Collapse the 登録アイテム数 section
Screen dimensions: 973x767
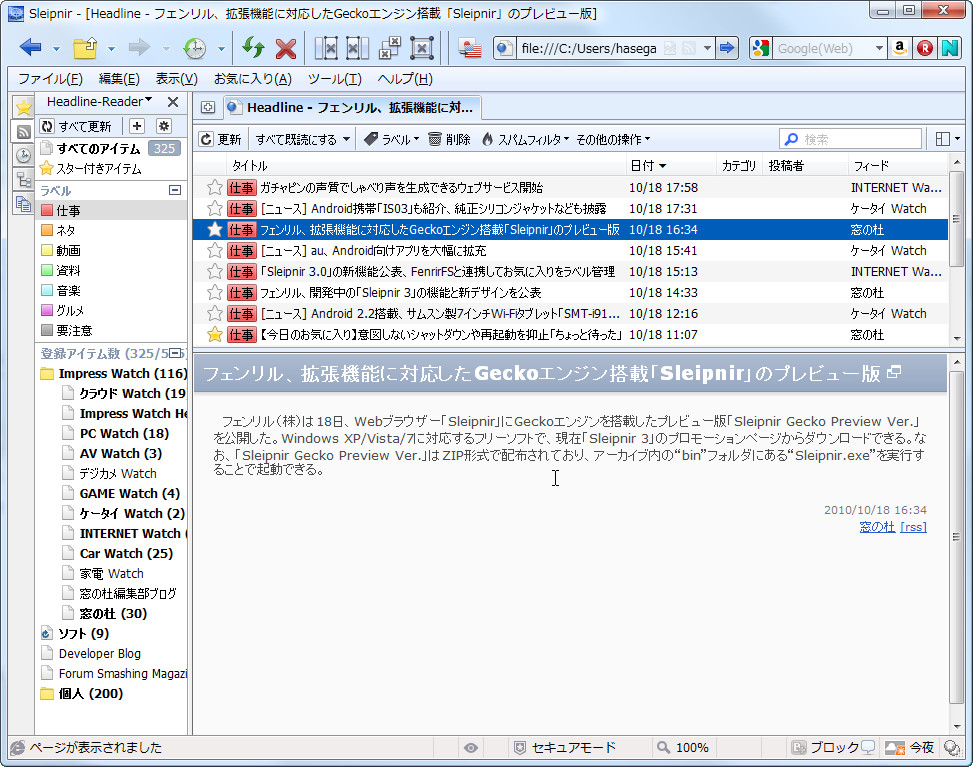(176, 353)
